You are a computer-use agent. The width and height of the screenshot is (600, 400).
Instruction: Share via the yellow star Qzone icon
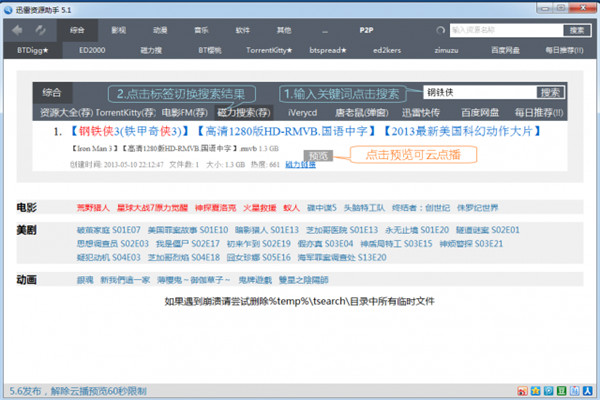click(535, 391)
